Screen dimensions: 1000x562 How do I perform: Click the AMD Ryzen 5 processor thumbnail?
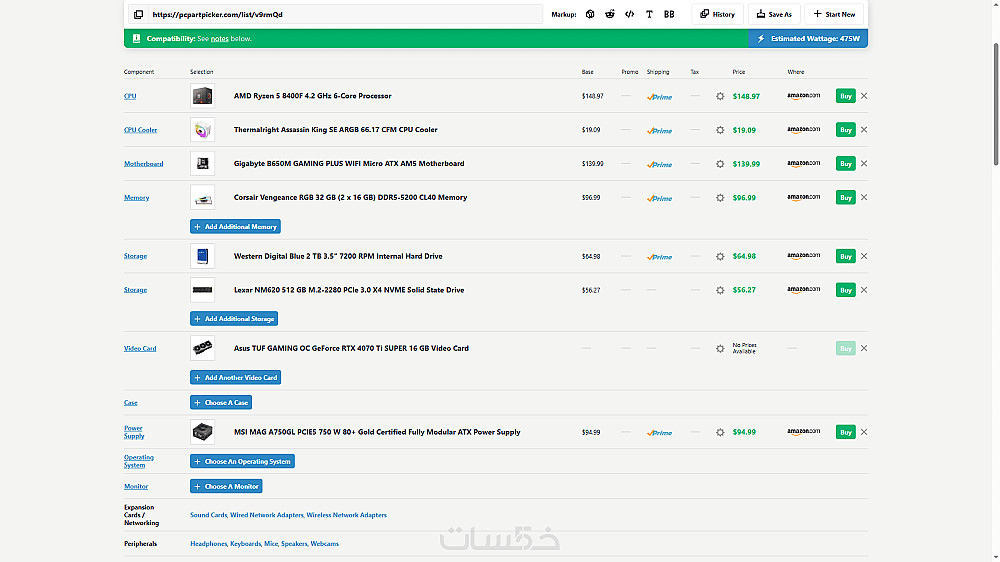[x=202, y=96]
